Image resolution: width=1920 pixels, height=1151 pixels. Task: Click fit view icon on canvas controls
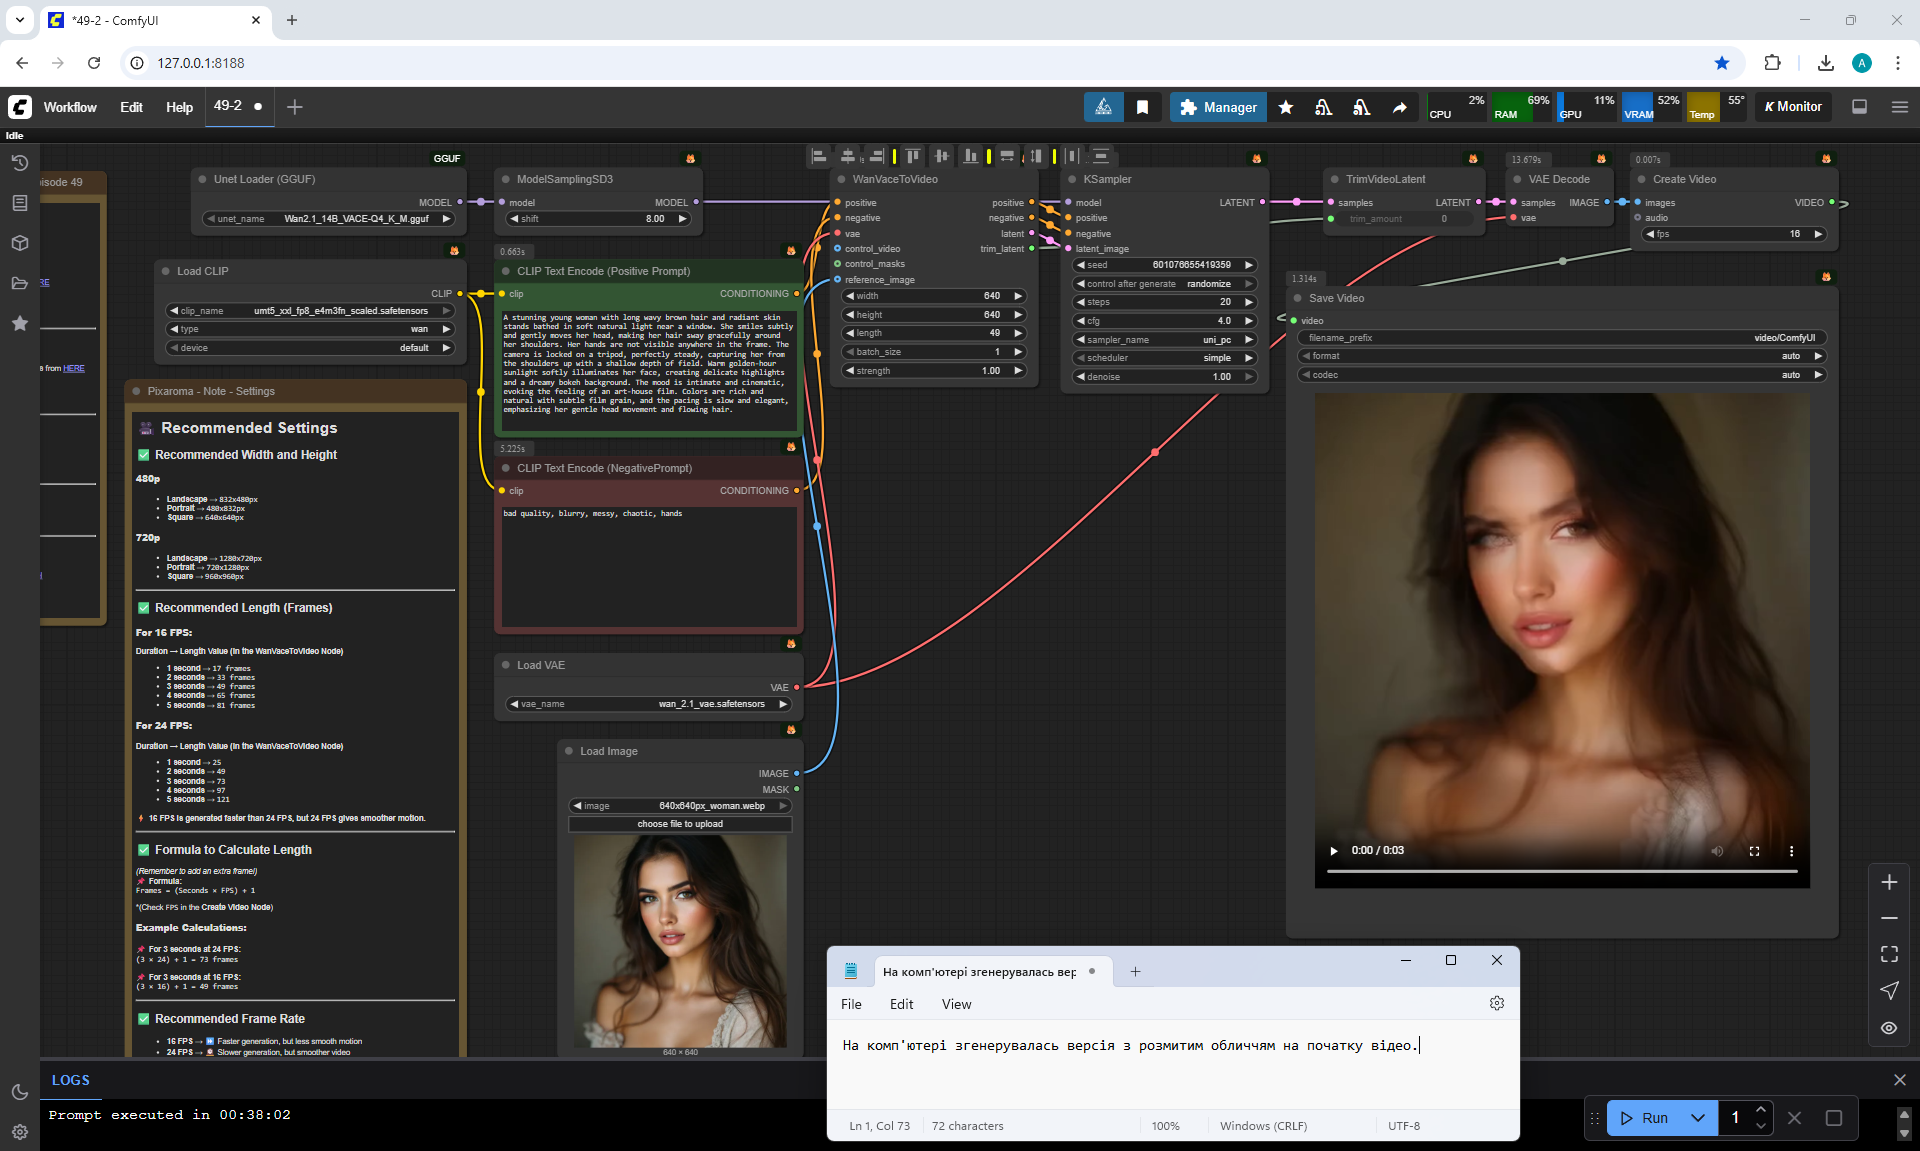1889,954
